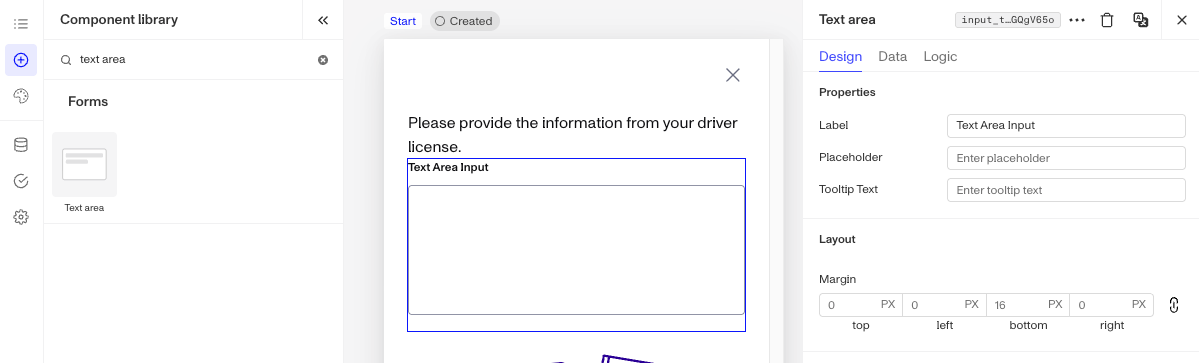Edit the bottom margin value 16
The width and height of the screenshot is (1199, 363).
tap(1028, 305)
